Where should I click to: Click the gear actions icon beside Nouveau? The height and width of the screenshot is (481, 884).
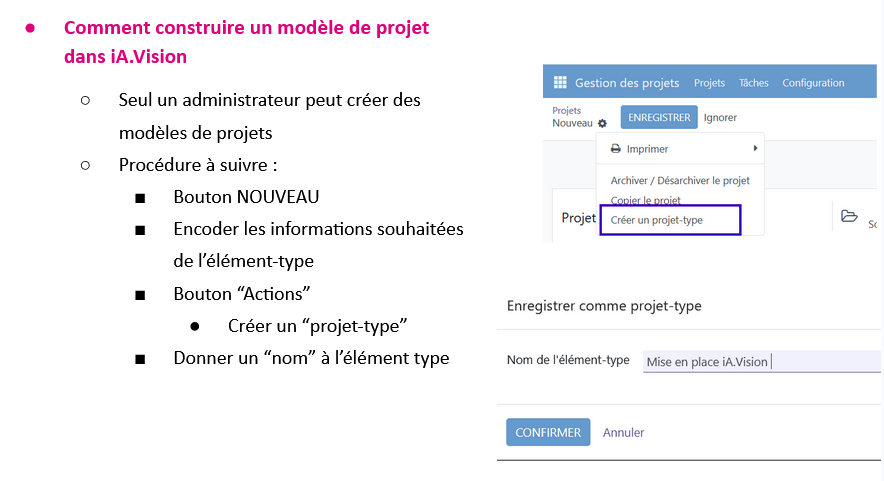pos(602,124)
